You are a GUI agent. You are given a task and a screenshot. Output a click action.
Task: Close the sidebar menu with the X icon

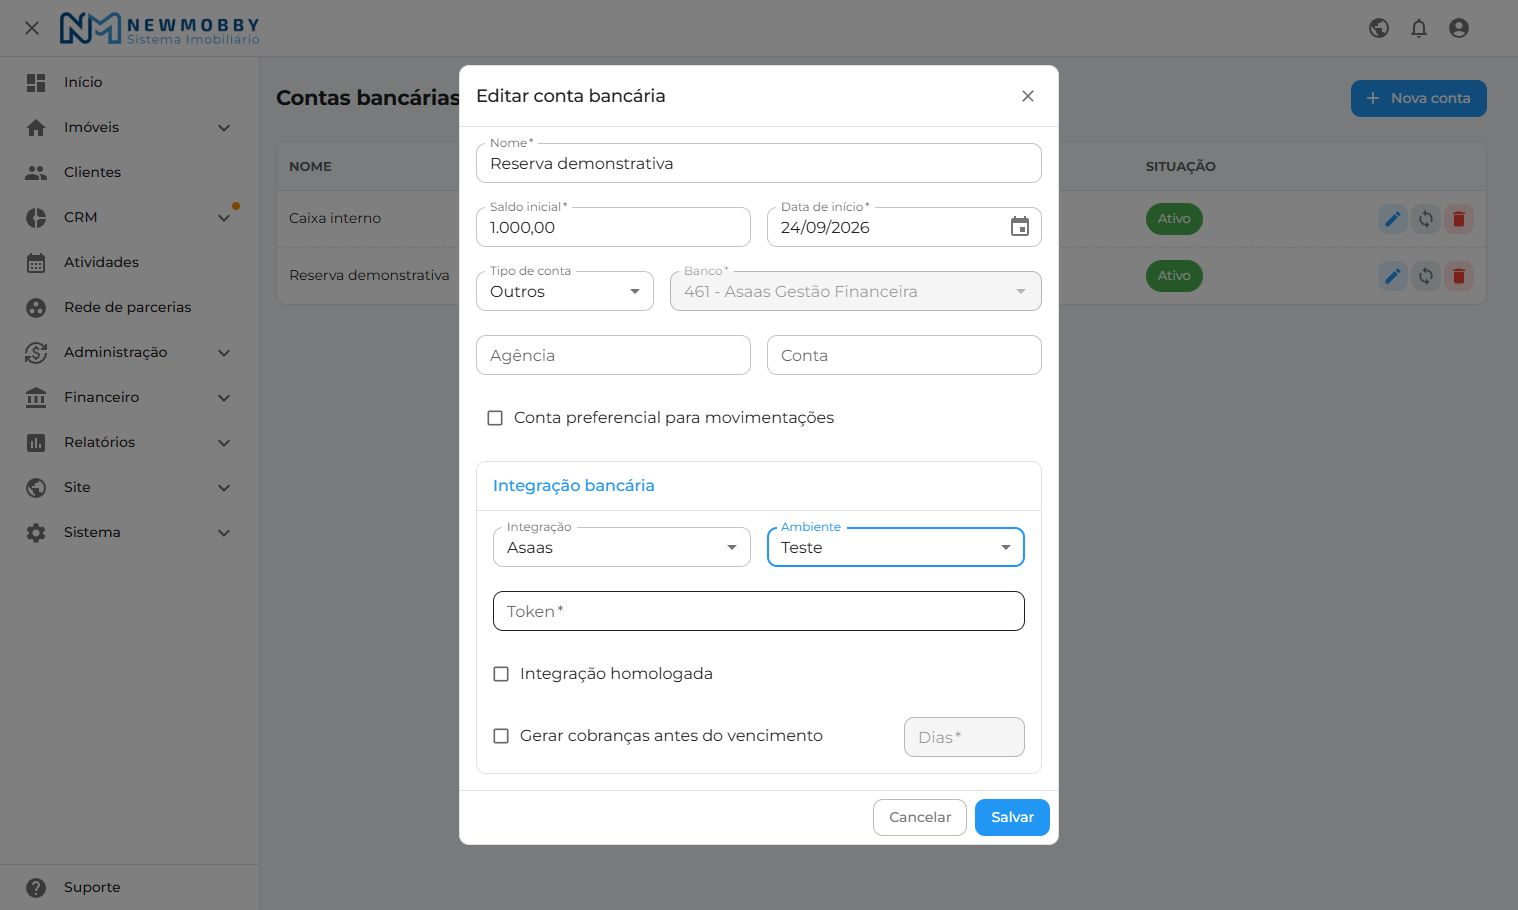pos(32,28)
